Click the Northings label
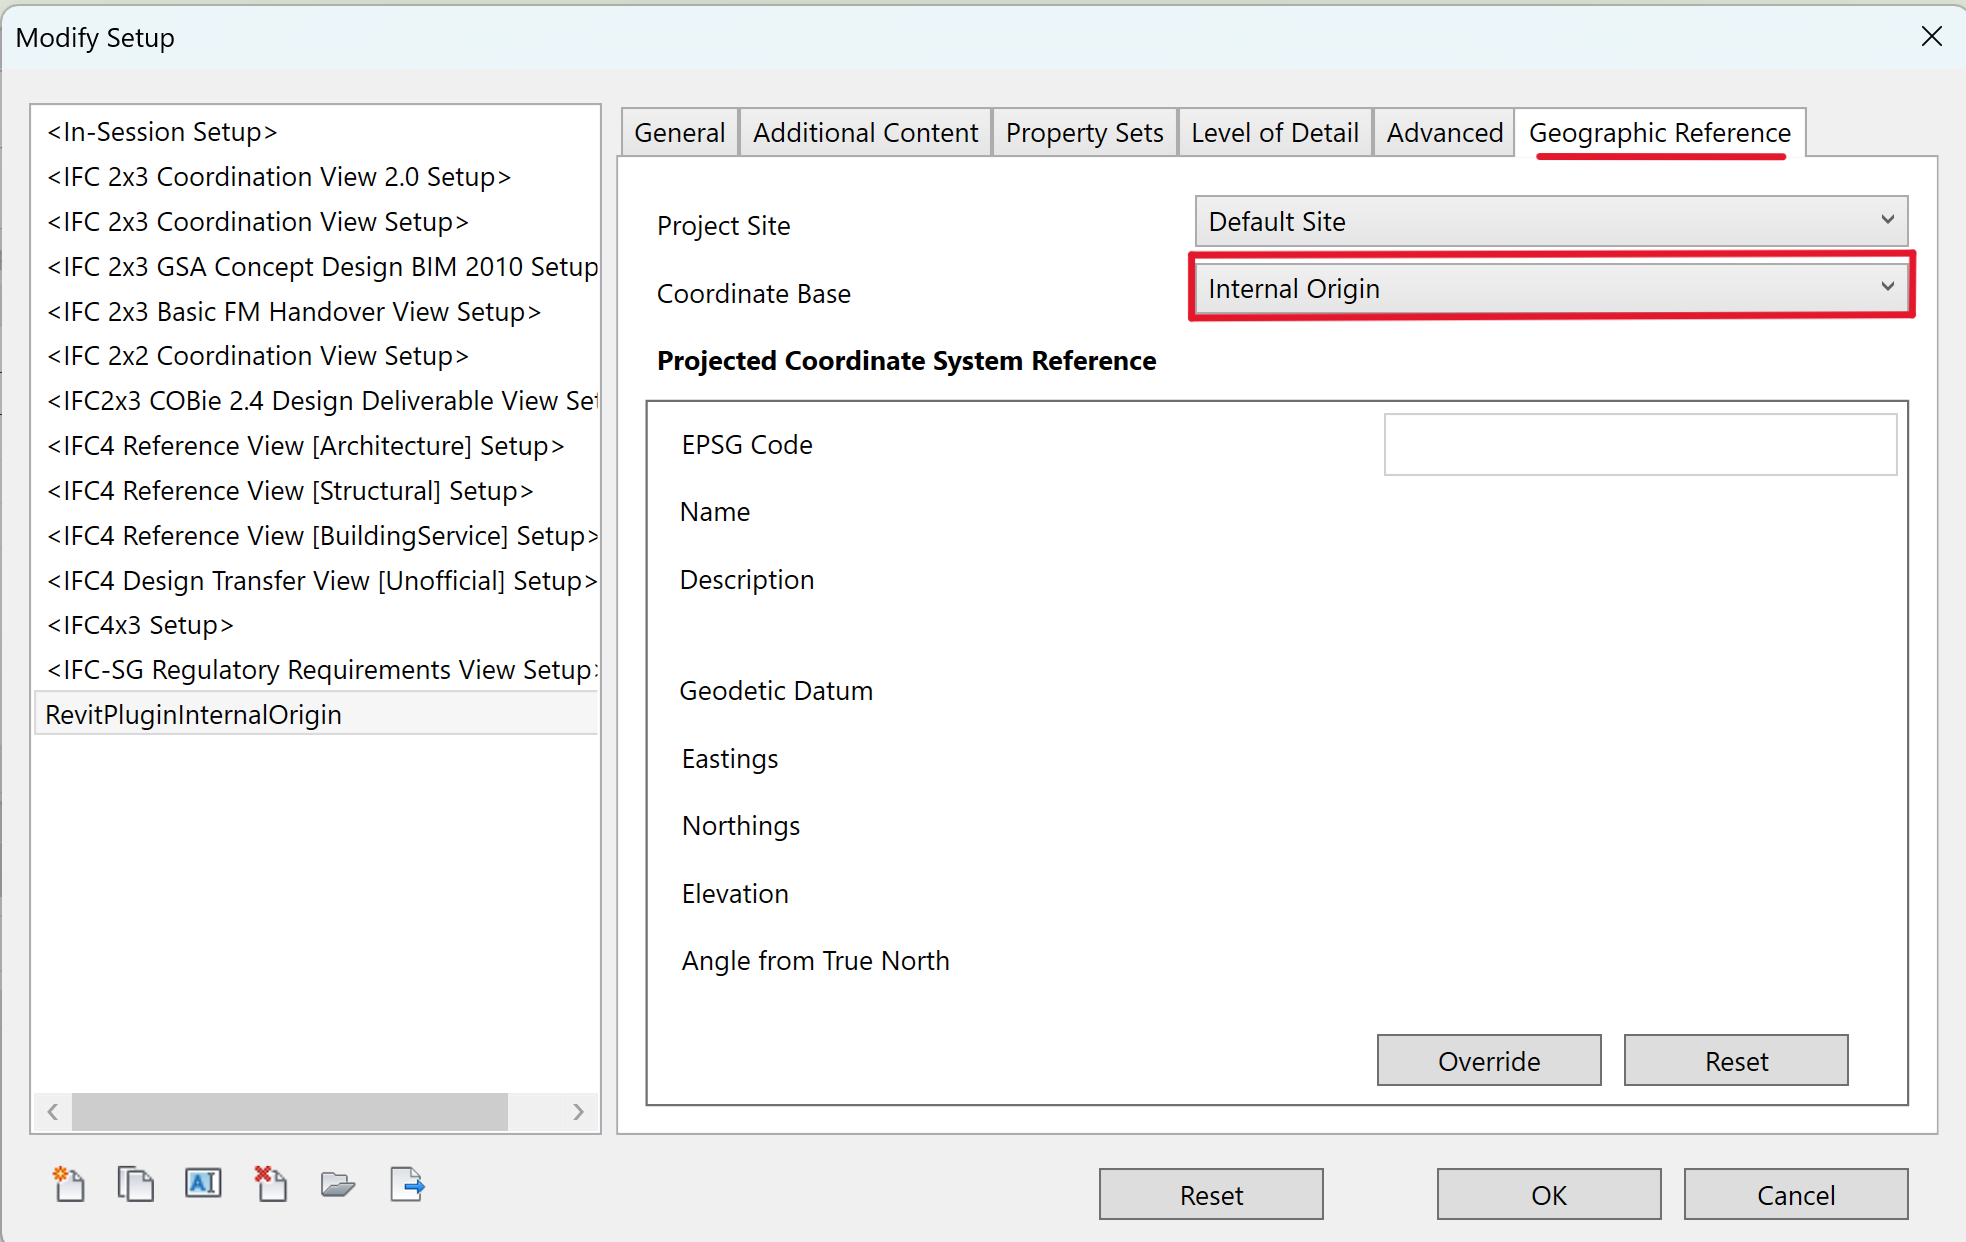 [741, 826]
